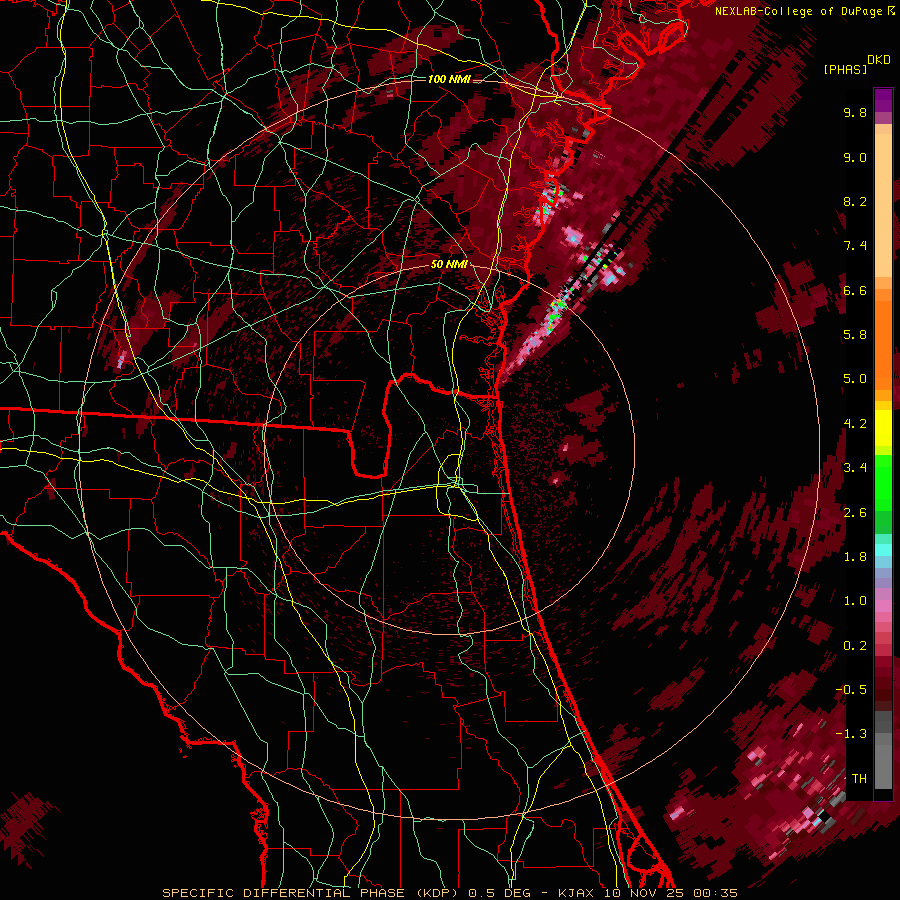Click the 0.2 scale value

[x=855, y=646]
